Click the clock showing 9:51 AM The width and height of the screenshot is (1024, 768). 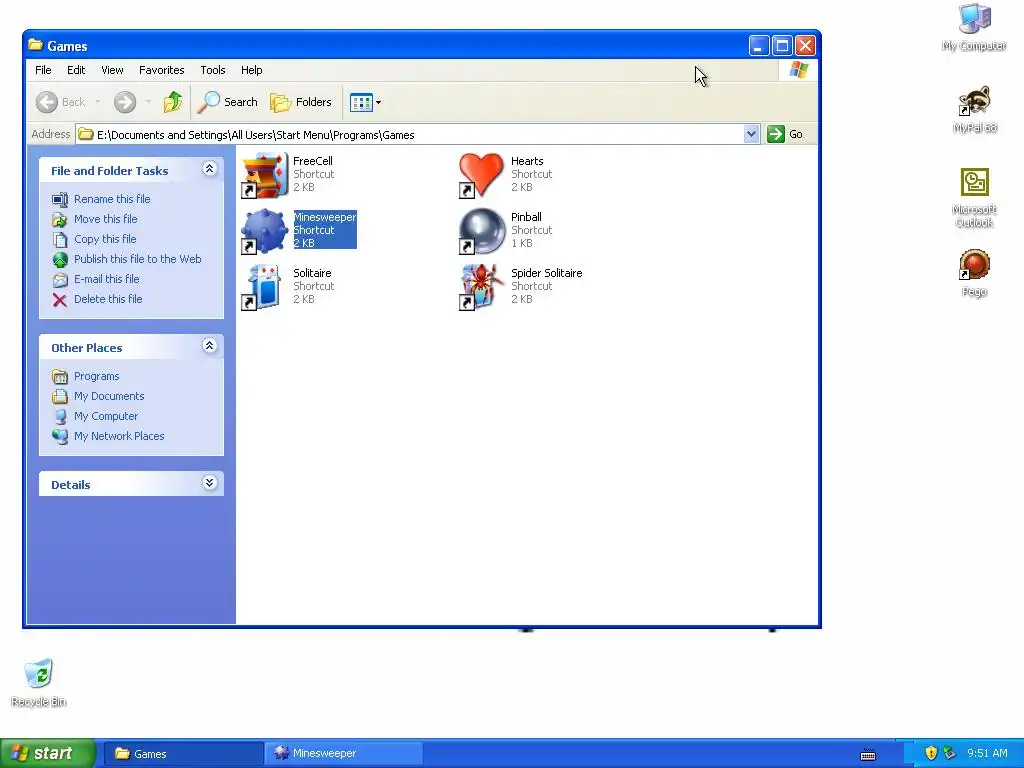point(987,754)
